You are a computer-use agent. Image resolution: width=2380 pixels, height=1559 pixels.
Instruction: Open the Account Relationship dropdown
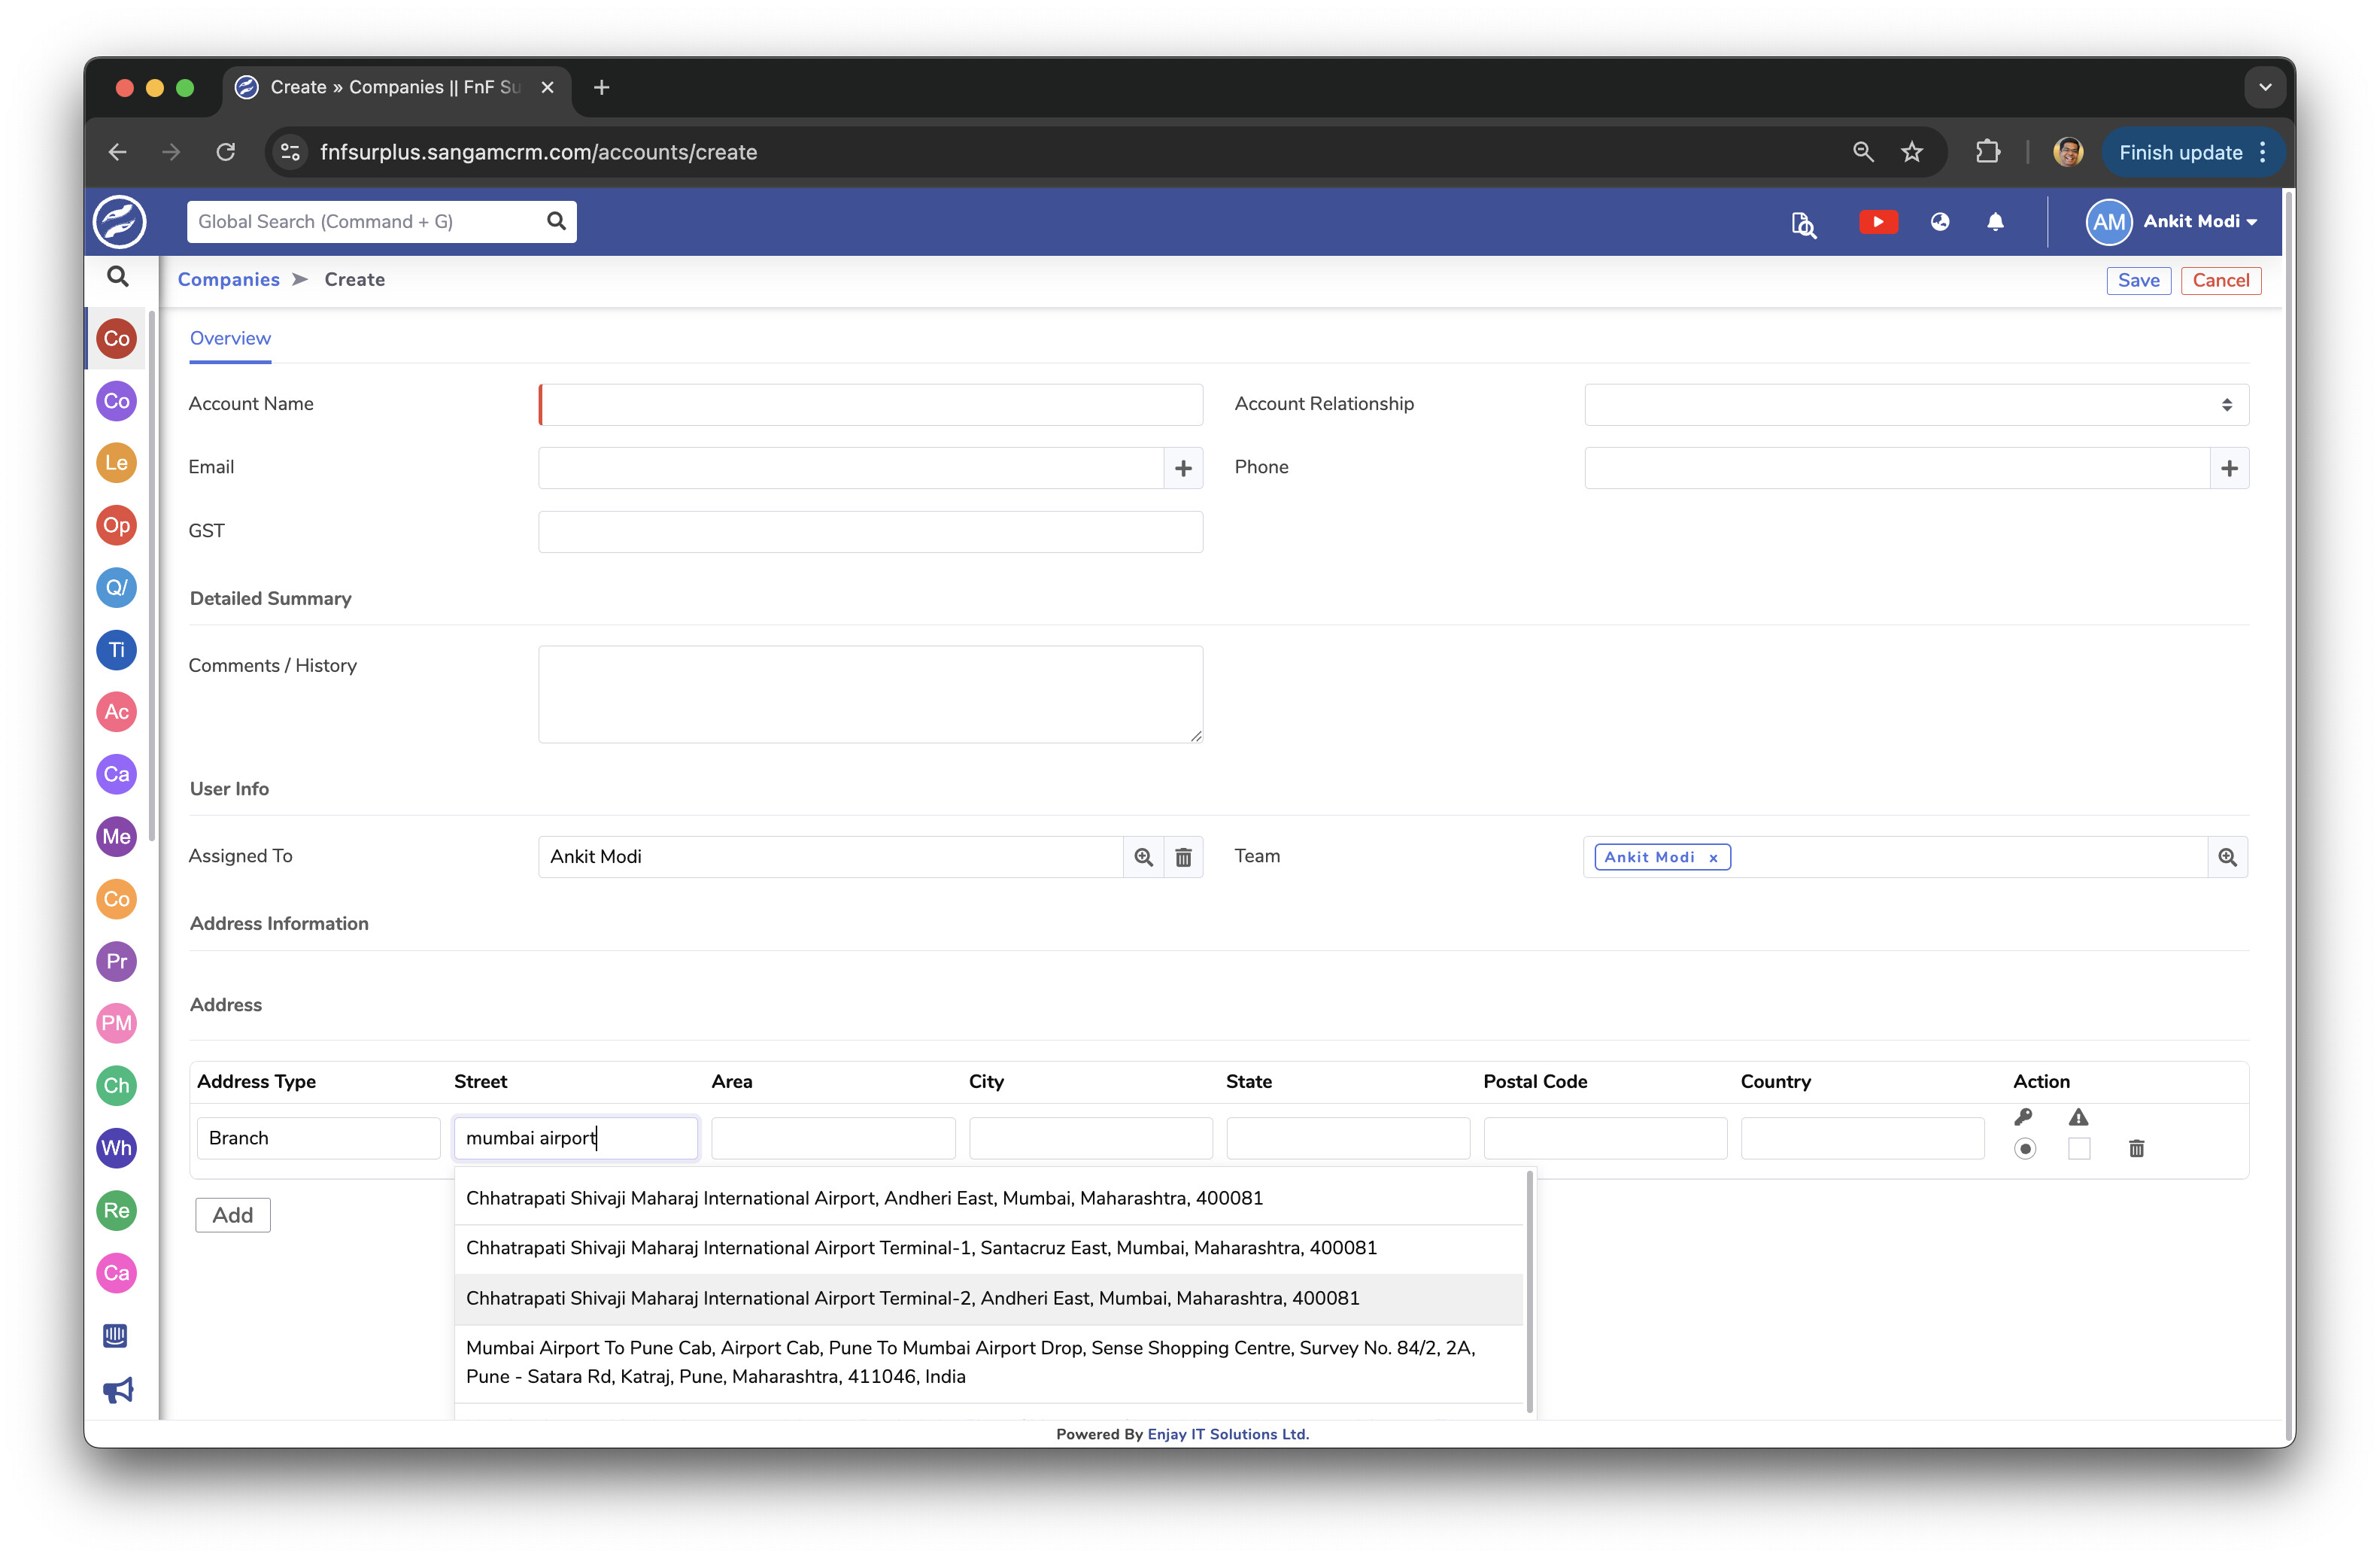coord(1916,405)
